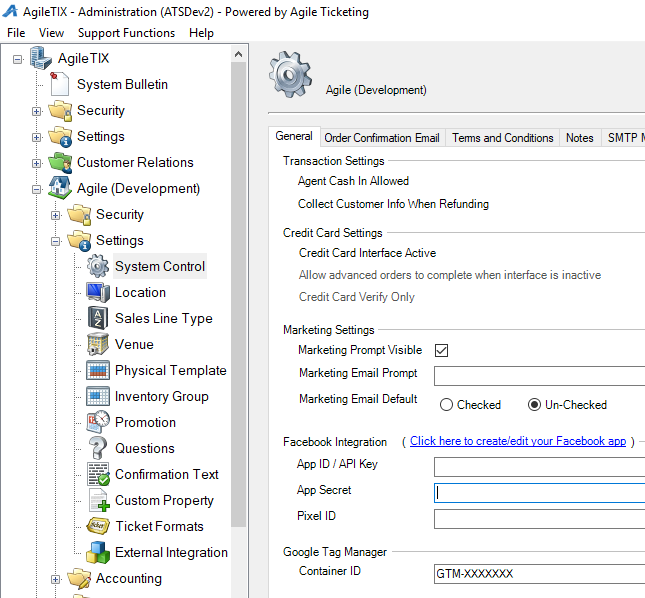Viewport: 645px width, 598px height.
Task: Open the File menu
Action: [16, 33]
